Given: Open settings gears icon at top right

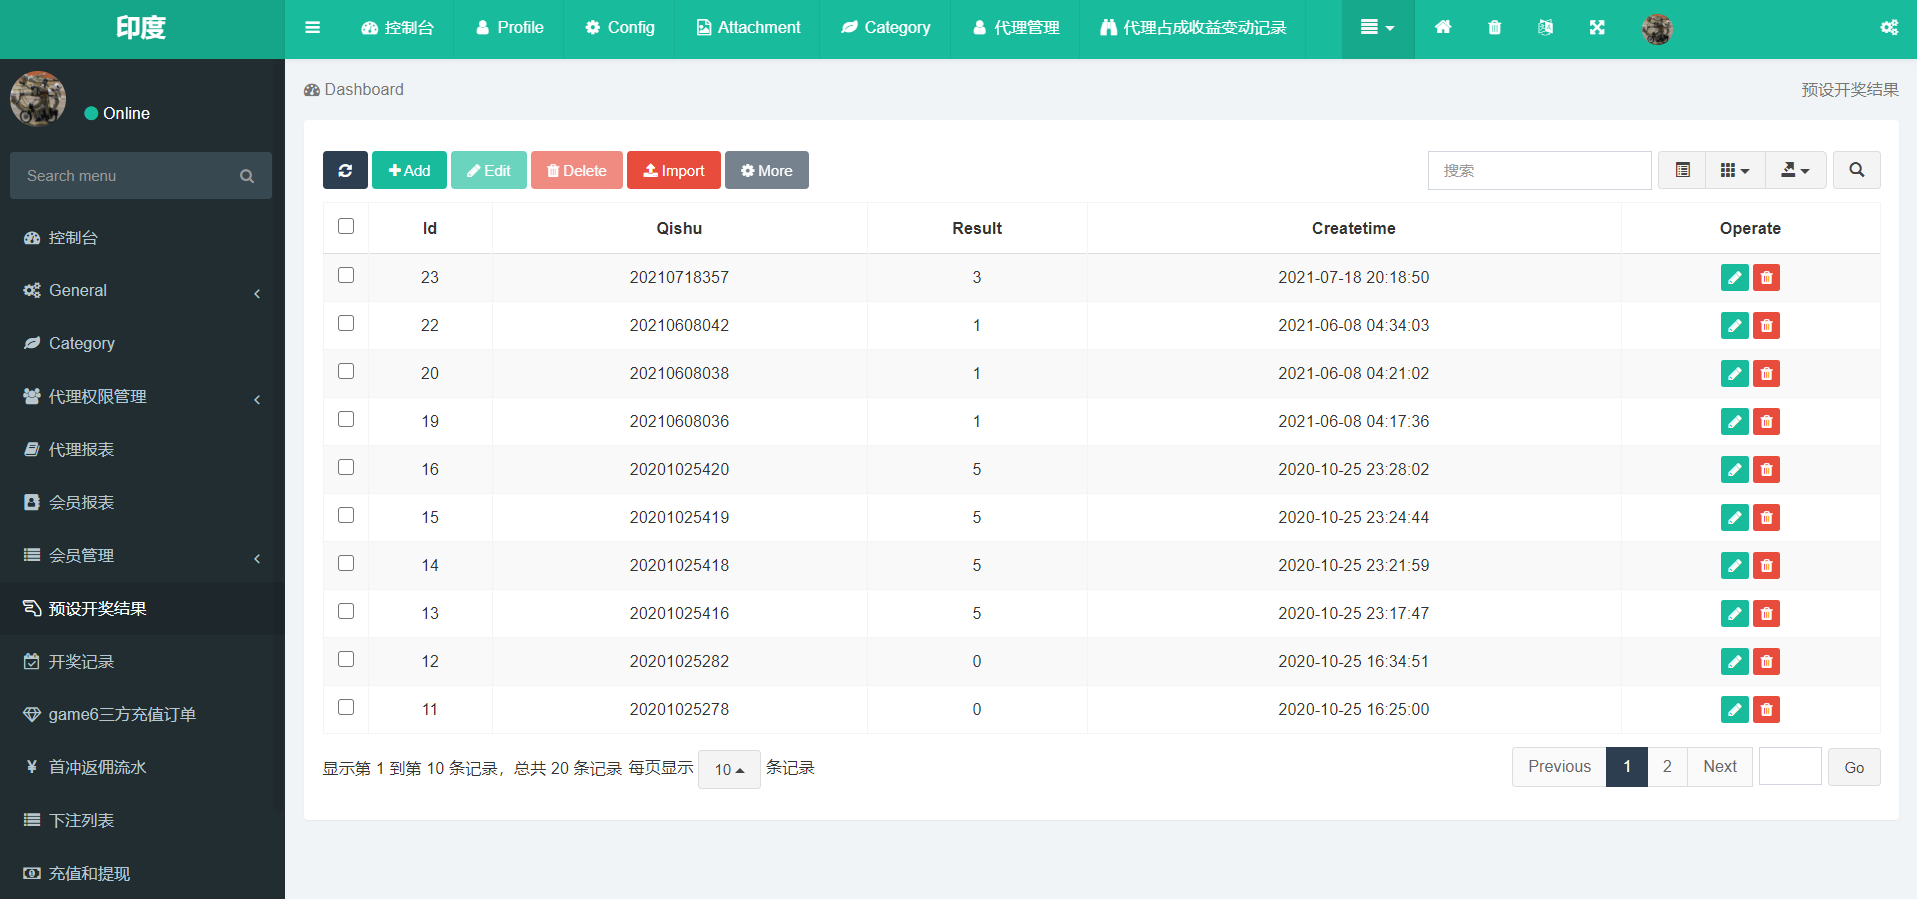Looking at the screenshot, I should click(x=1888, y=28).
